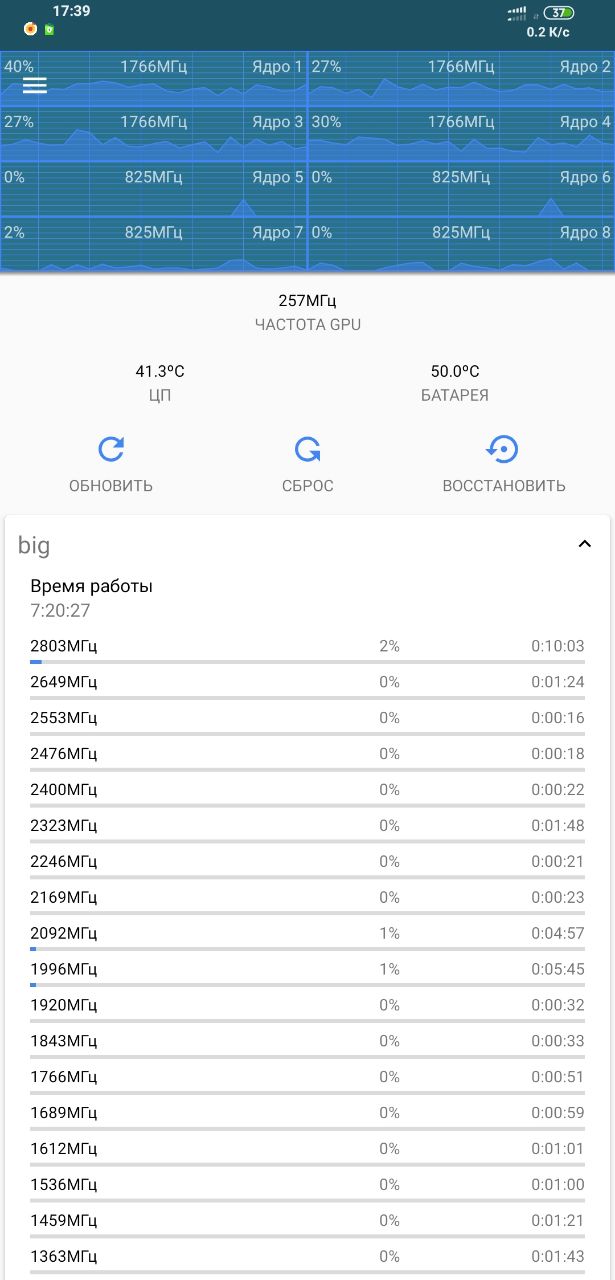The width and height of the screenshot is (615, 1280).
Task: Tap the Время работы uptime entry
Action: 92,598
